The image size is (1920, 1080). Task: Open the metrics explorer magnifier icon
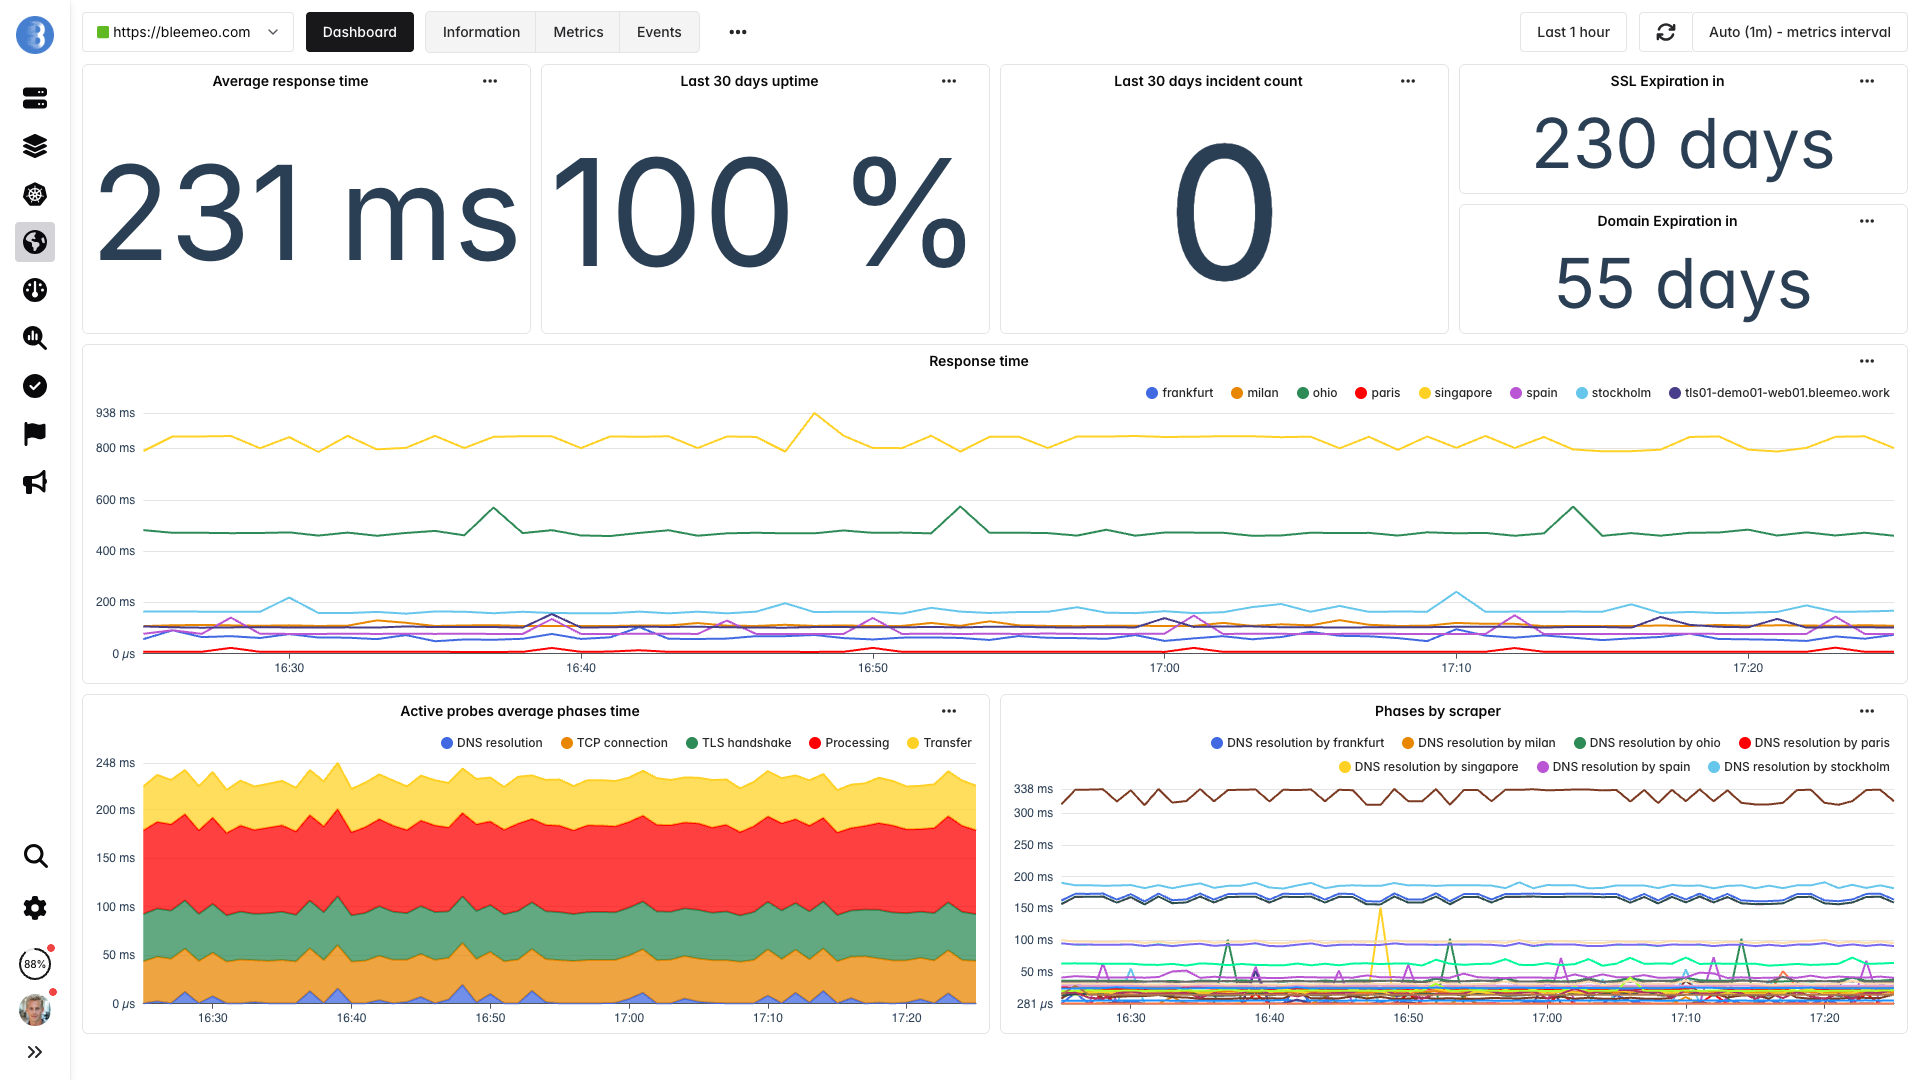pyautogui.click(x=34, y=338)
